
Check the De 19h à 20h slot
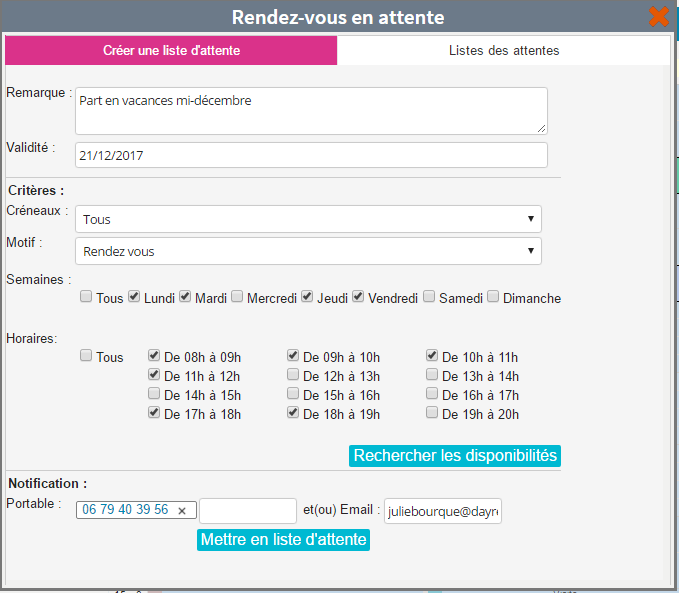pyautogui.click(x=432, y=413)
